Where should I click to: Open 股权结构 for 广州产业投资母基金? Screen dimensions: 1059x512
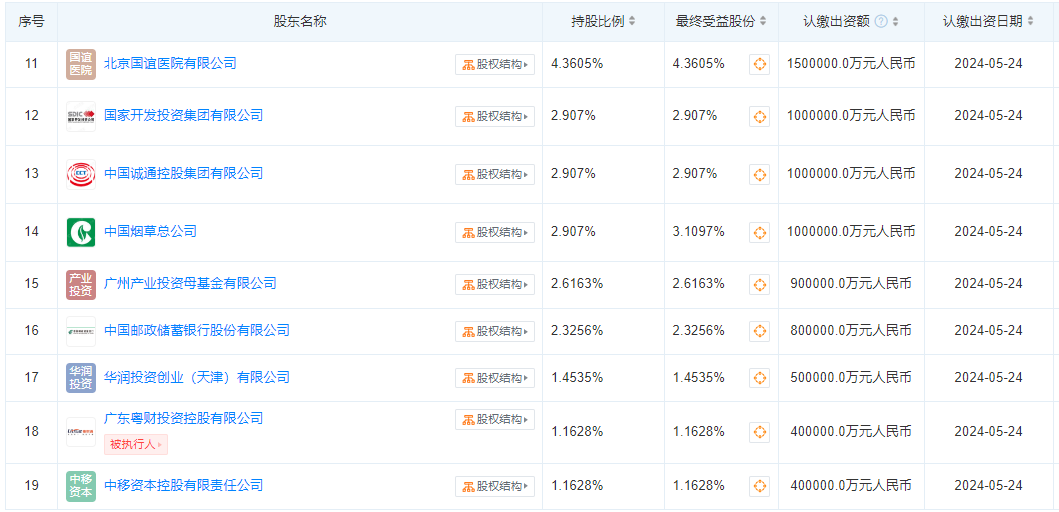[495, 284]
